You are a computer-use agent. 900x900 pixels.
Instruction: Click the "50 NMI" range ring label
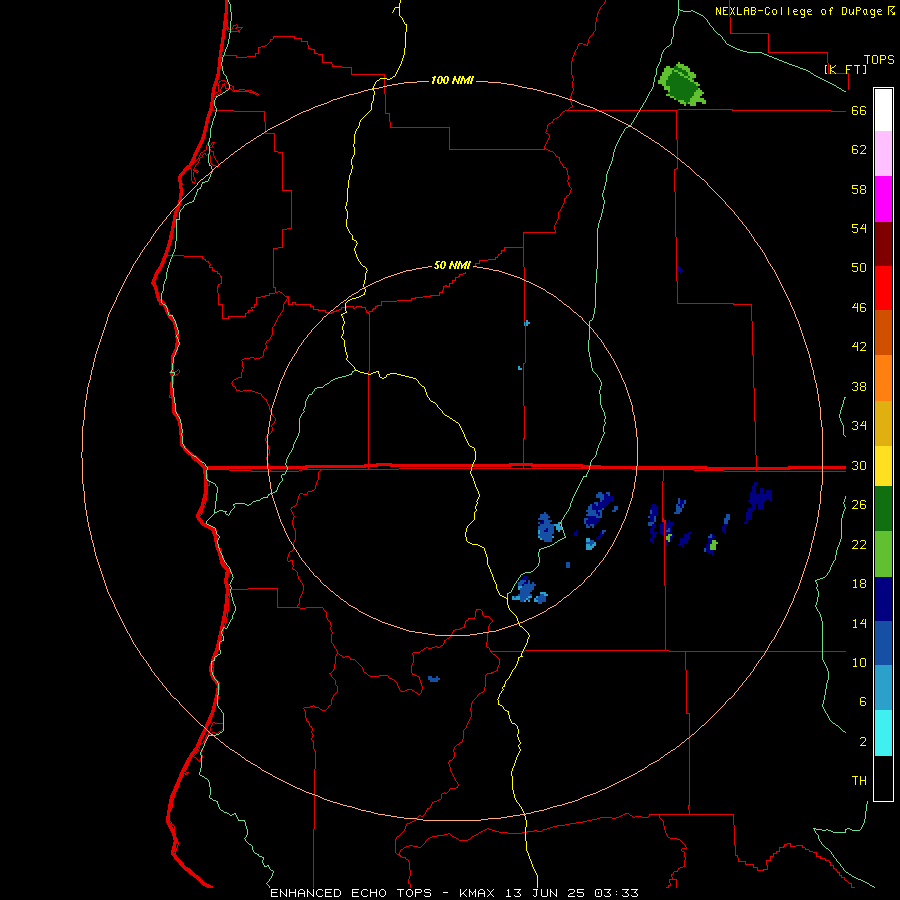[452, 265]
